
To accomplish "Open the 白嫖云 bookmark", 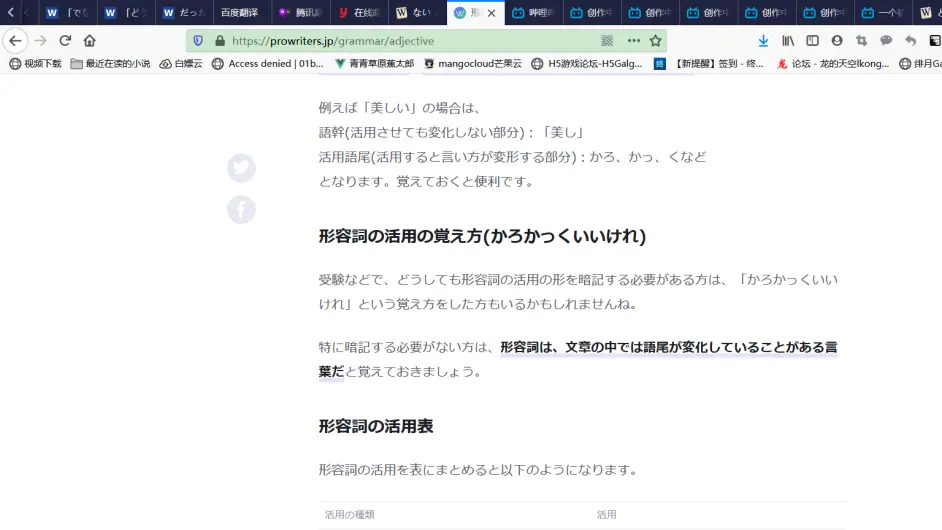I will pos(181,64).
